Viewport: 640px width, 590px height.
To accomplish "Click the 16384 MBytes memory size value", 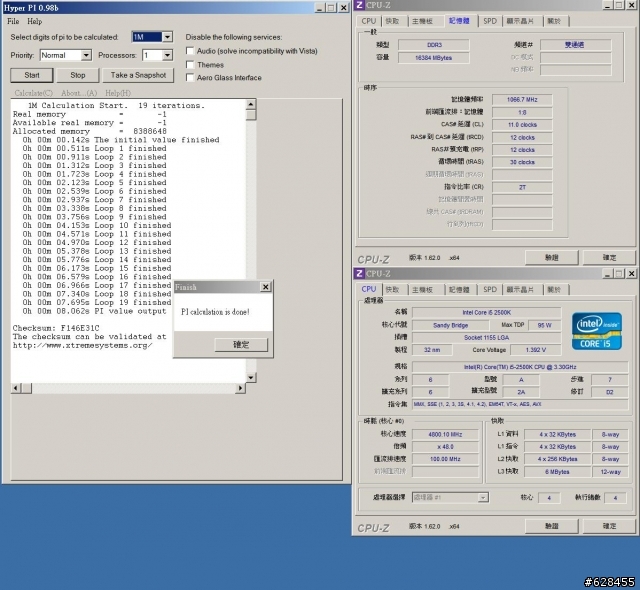I will (433, 58).
